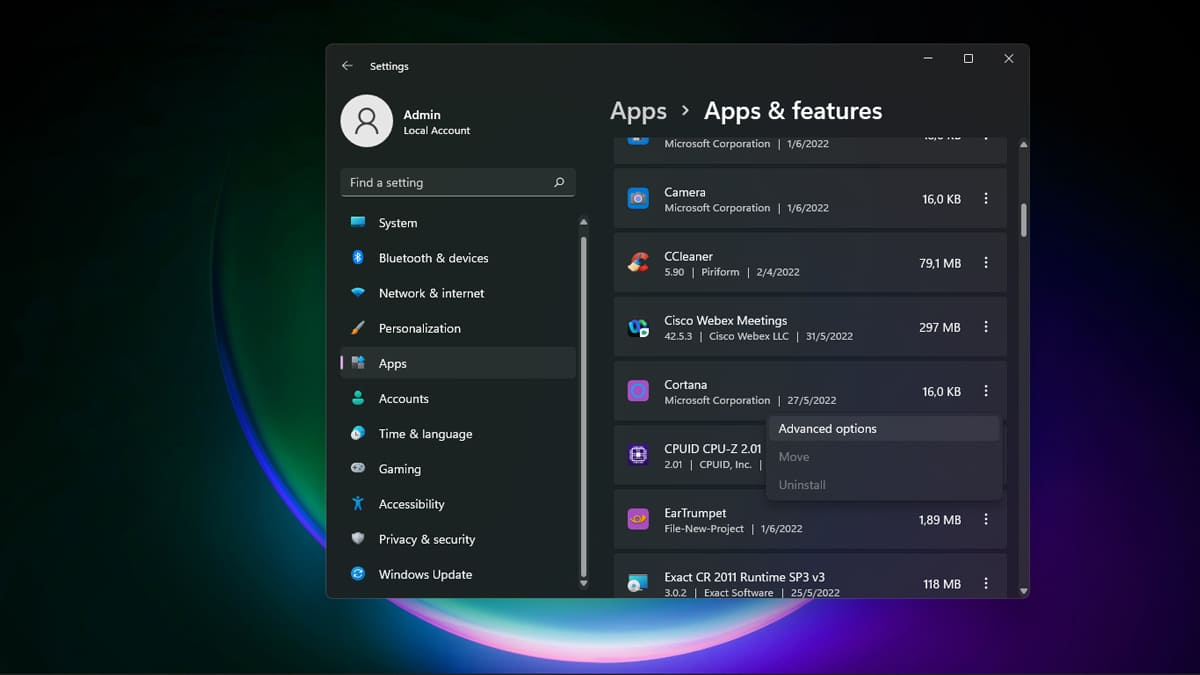Select the Personalization brush icon
The height and width of the screenshot is (675, 1200).
click(358, 328)
